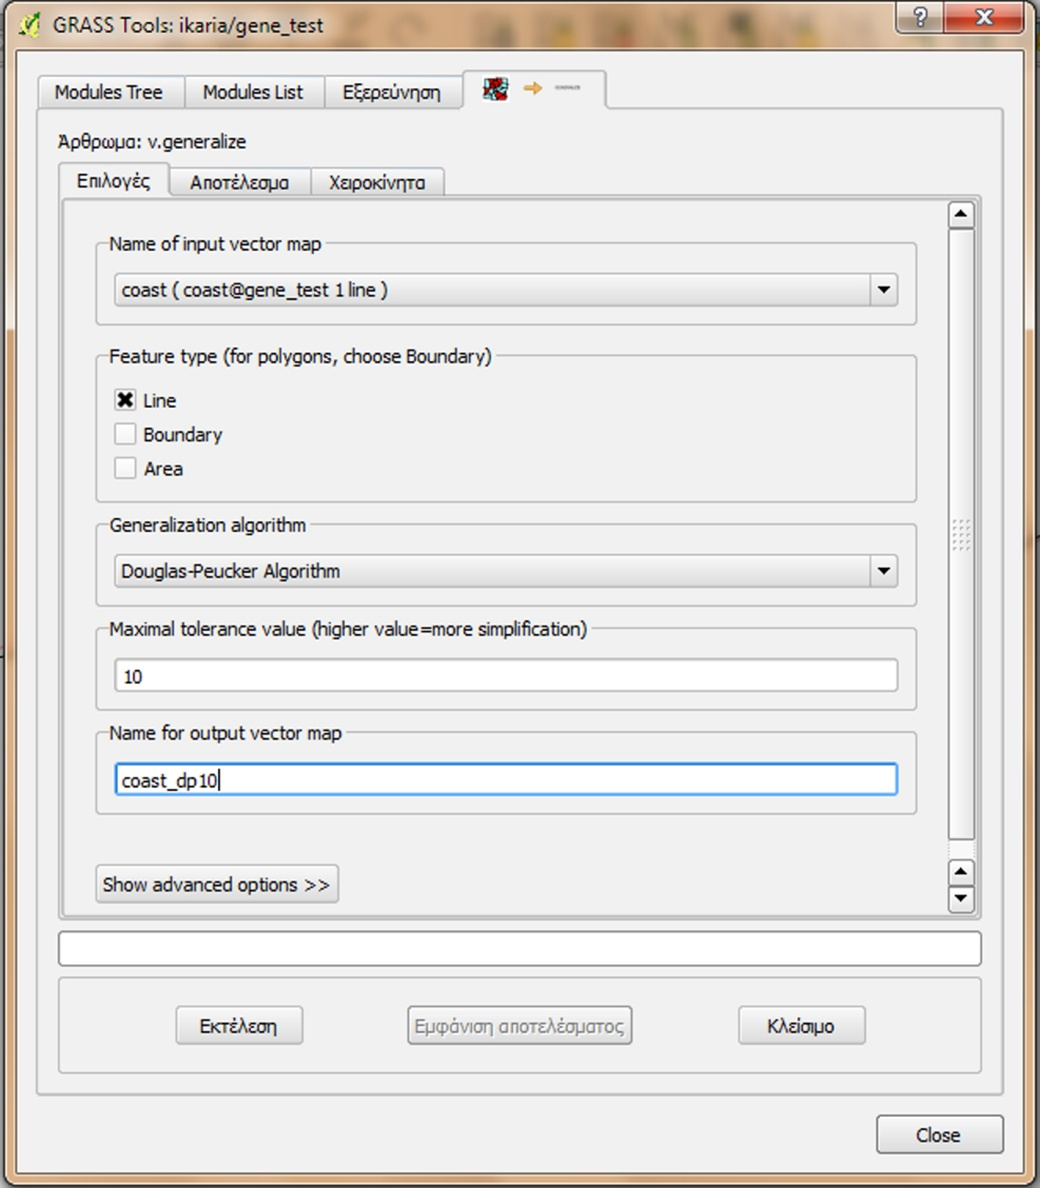Select the Επιλογές tab
1040x1188 pixels.
114,181
